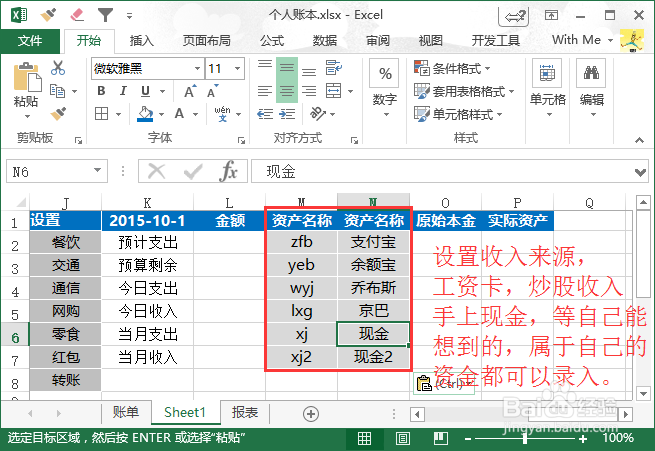Open the font name dropdown 微软雅黑

(198, 68)
